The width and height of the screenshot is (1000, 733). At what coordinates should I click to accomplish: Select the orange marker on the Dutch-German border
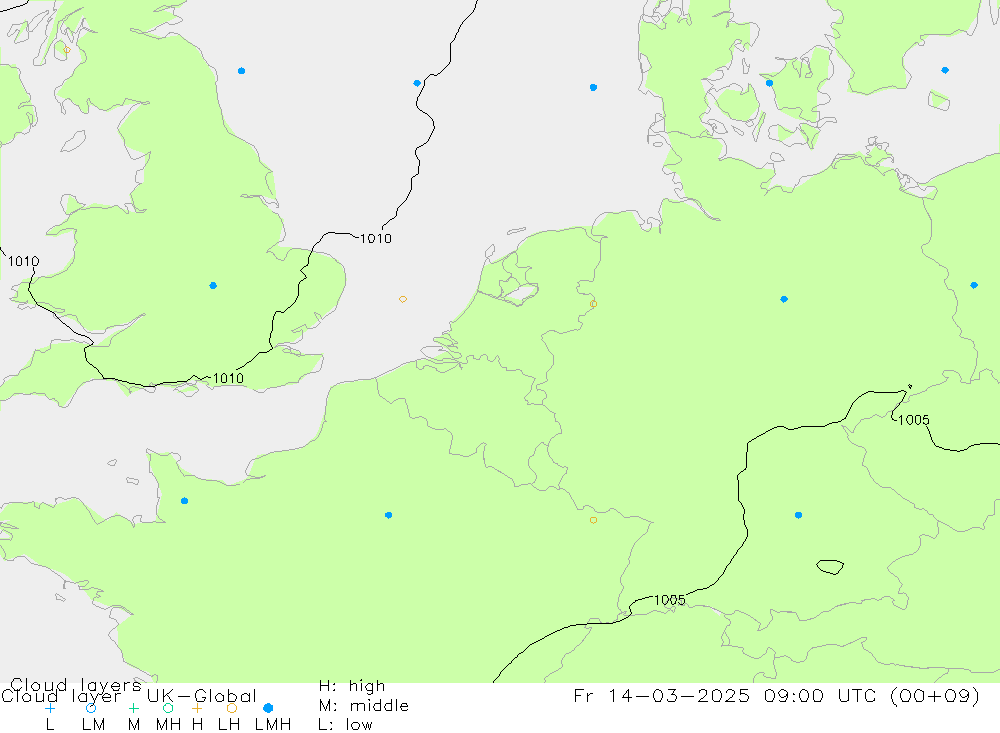coord(593,304)
